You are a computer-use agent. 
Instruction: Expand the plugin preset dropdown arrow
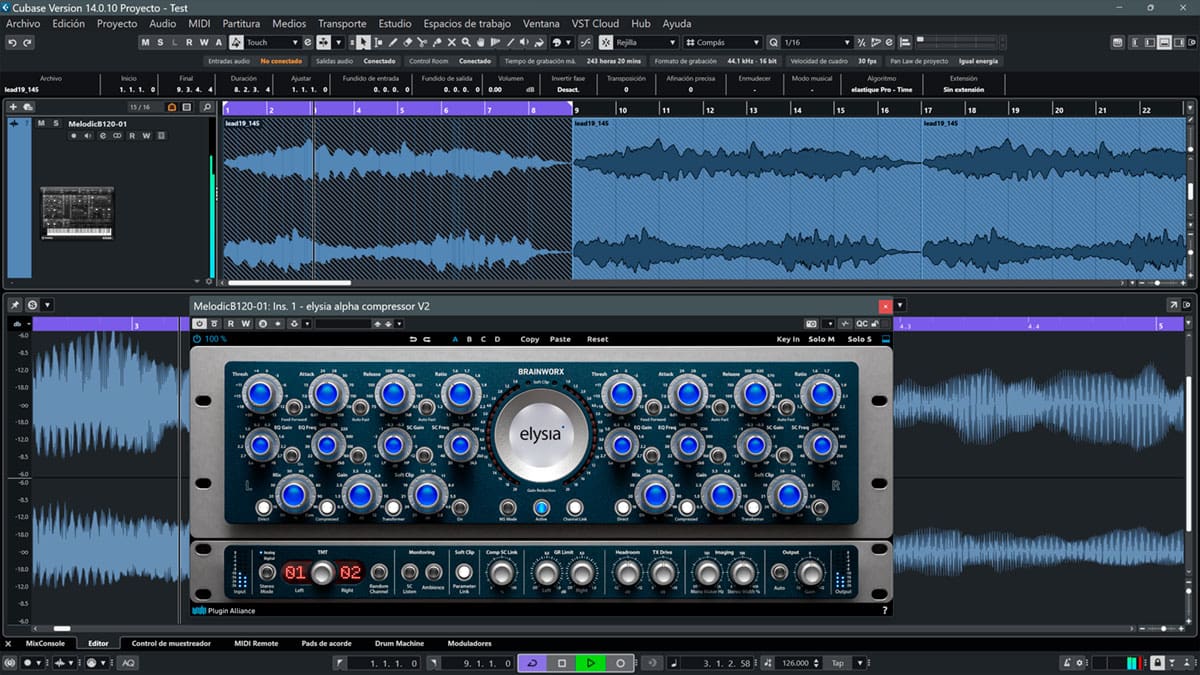point(399,323)
